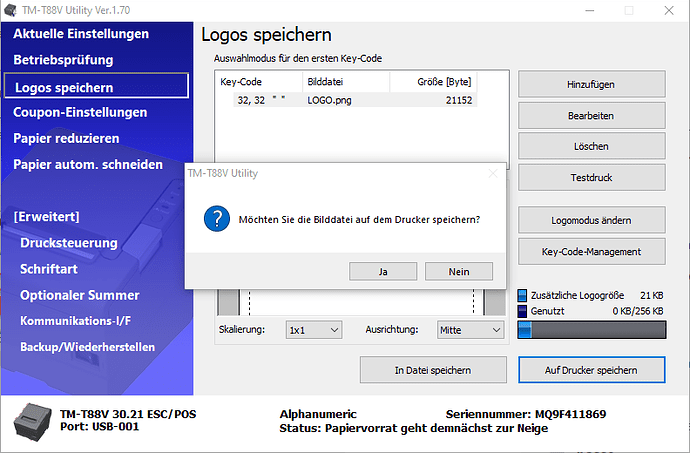Viewport: 690px width, 453px height.
Task: Open the Ausrichtung Mitte dropdown
Action: click(470, 330)
